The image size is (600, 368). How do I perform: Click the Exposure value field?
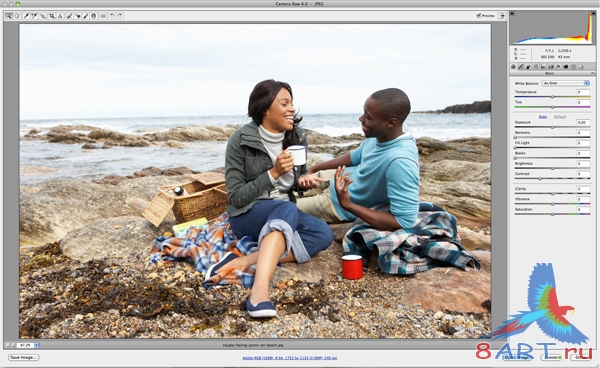tap(583, 122)
